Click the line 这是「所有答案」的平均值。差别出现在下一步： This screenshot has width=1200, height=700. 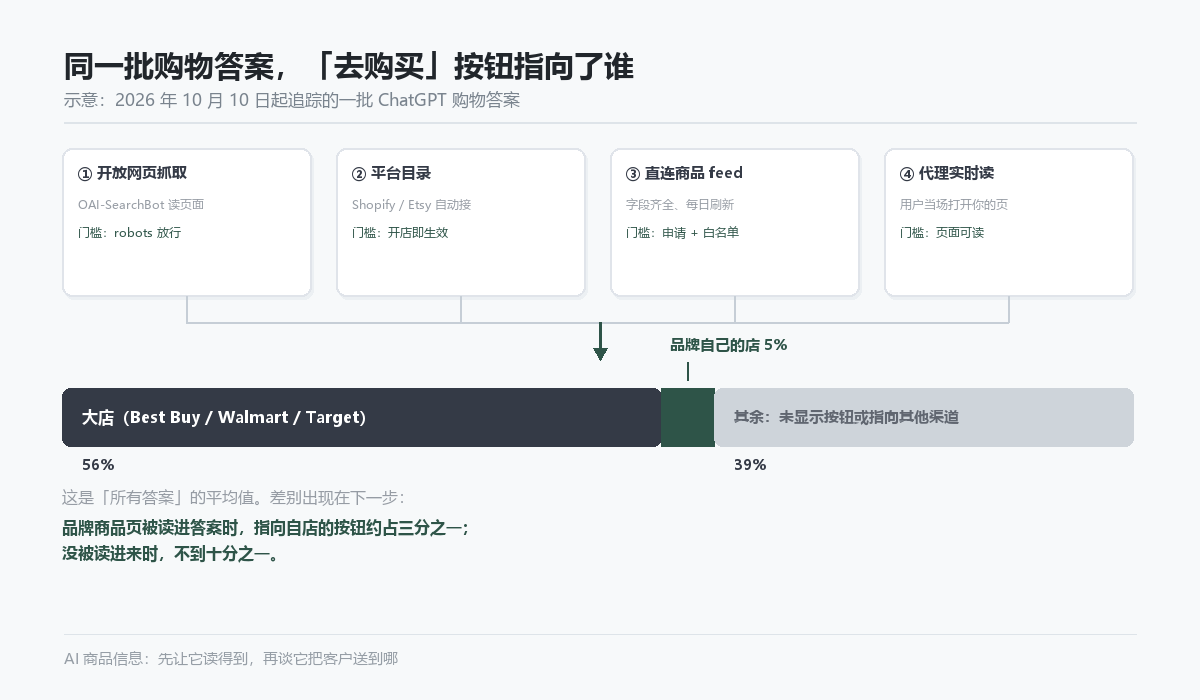point(233,498)
